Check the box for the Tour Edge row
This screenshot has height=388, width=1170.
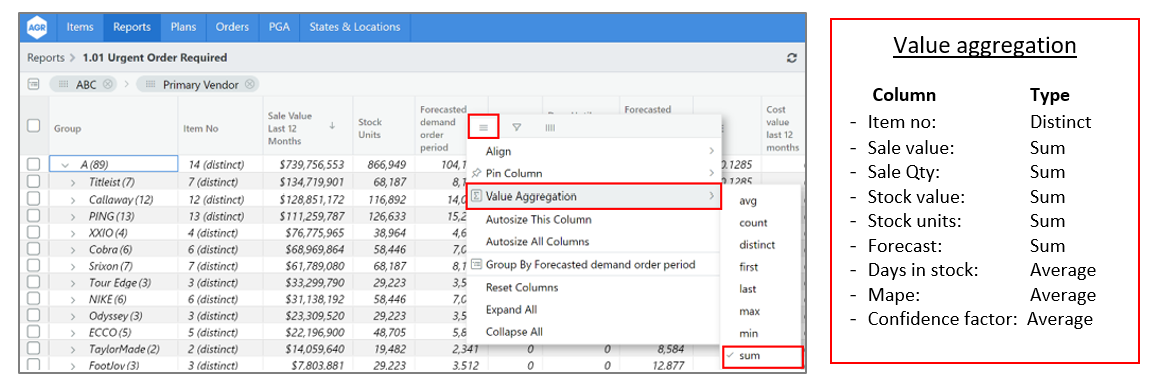33,283
